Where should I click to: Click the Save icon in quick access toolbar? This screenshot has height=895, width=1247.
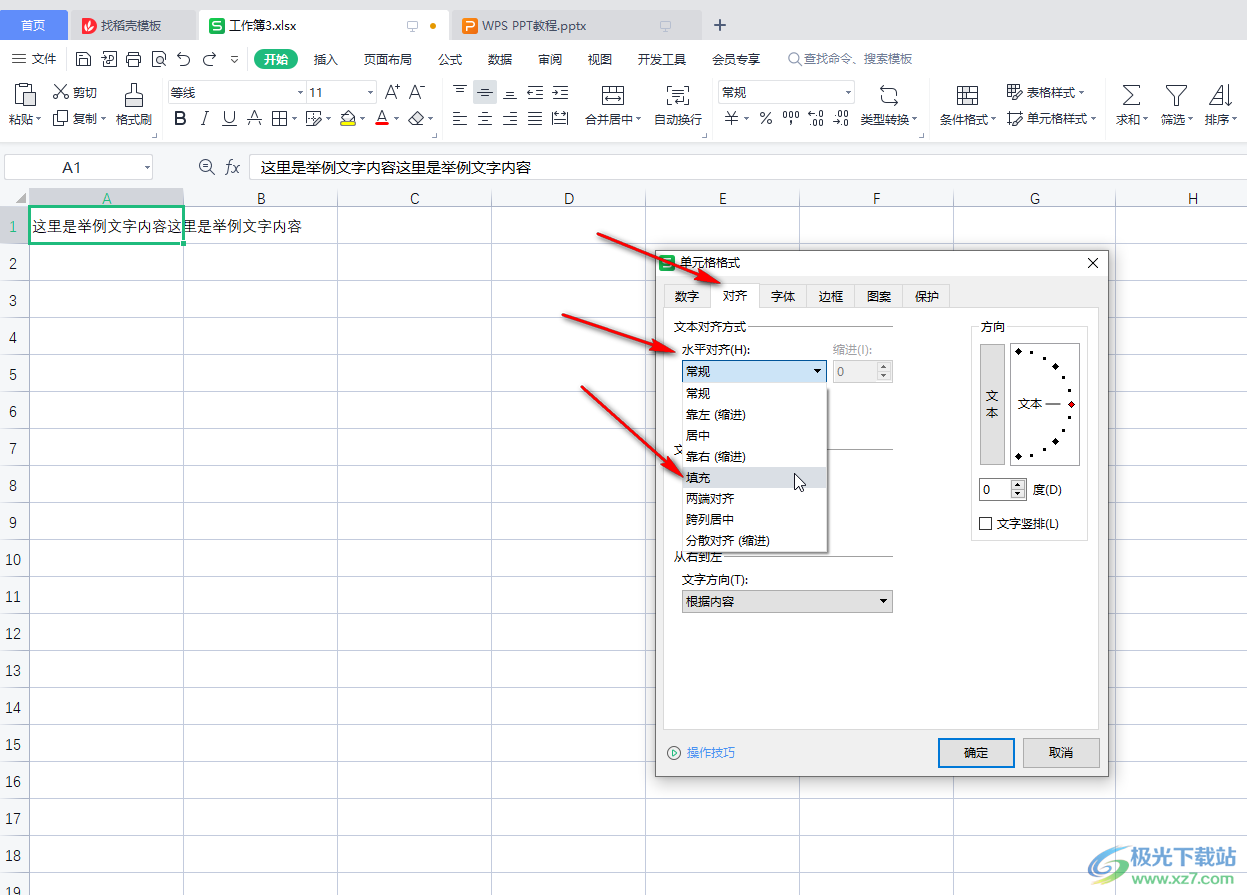click(x=84, y=59)
